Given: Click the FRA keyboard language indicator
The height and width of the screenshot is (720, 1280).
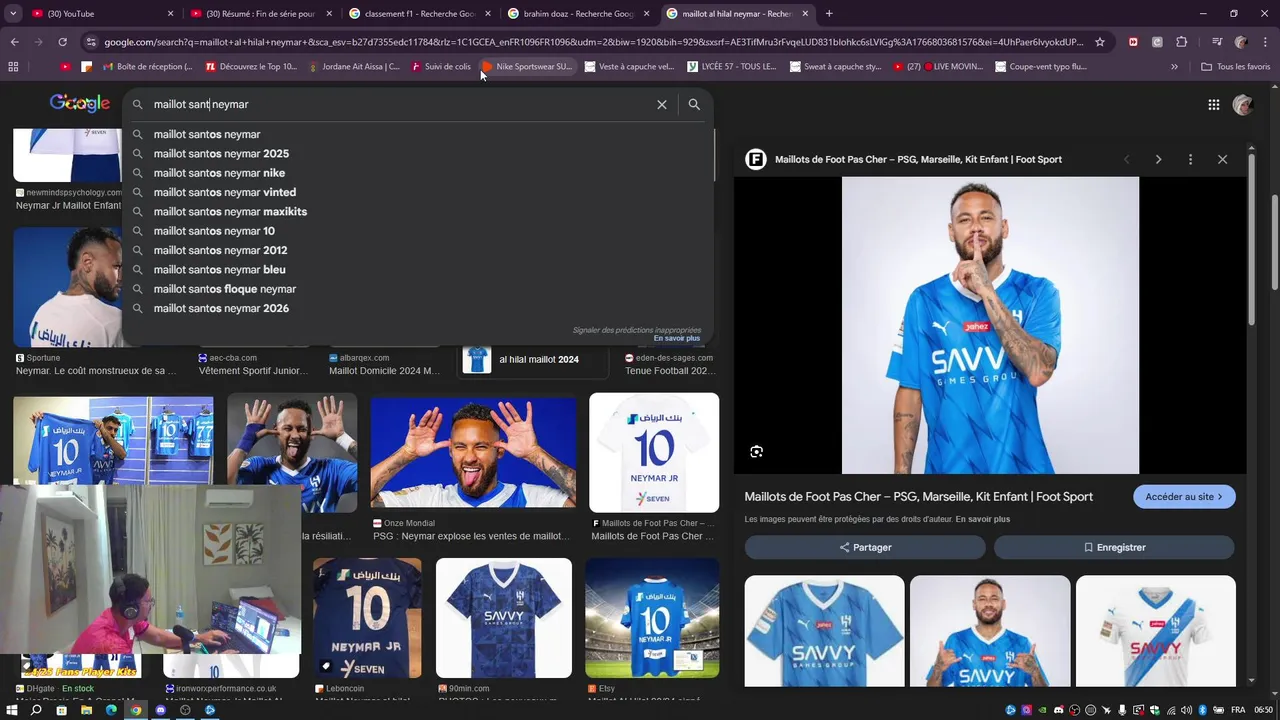Looking at the screenshot, I should (1238, 710).
